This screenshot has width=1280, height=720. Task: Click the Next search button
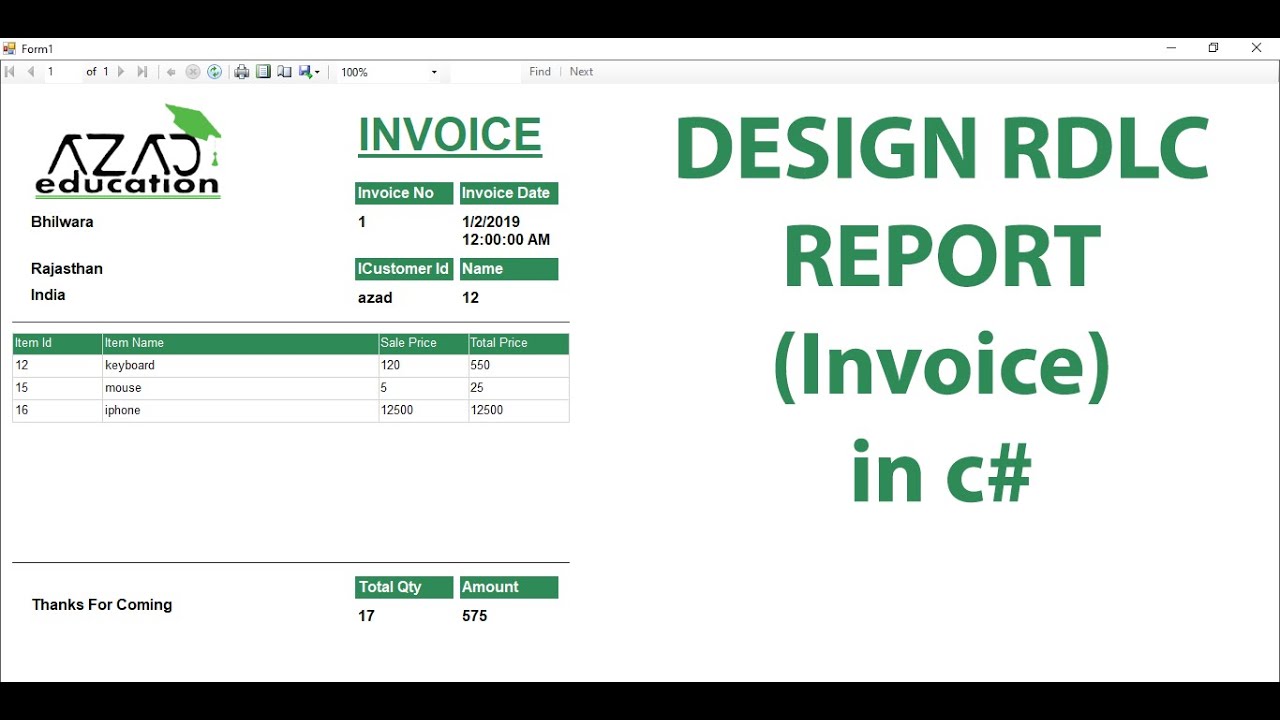pos(581,72)
